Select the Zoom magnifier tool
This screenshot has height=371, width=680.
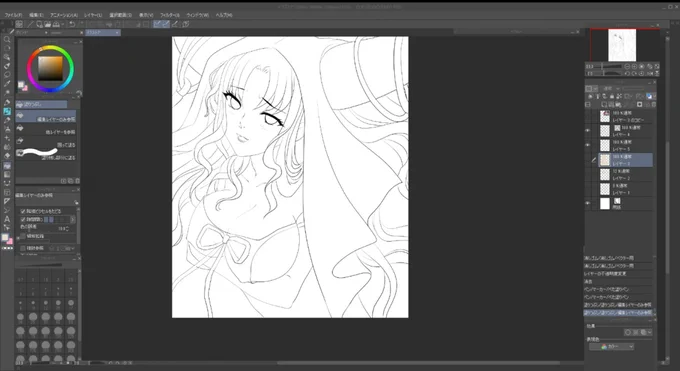pos(7,39)
